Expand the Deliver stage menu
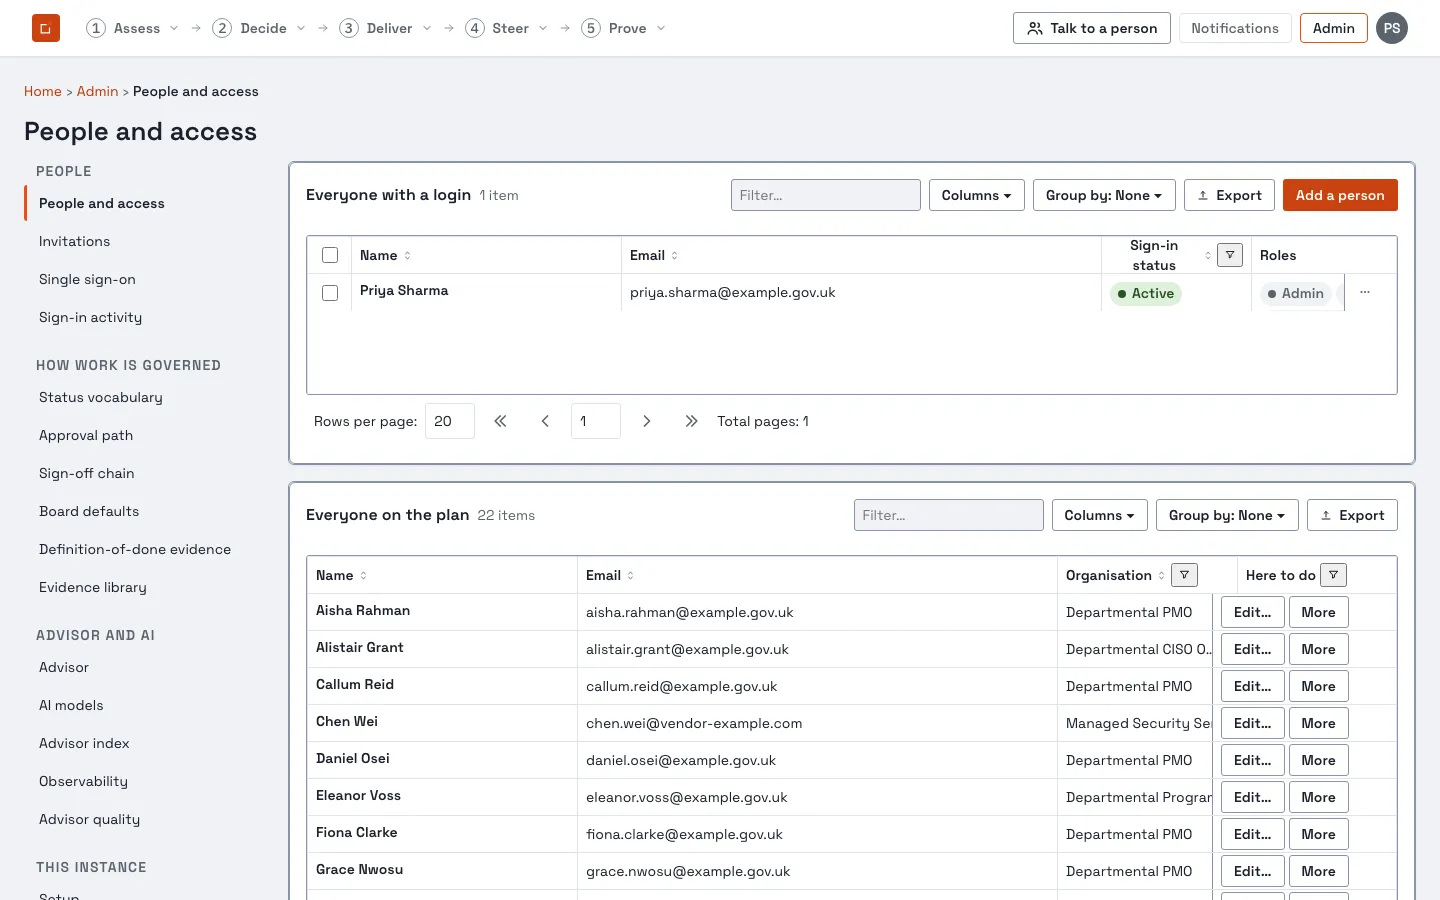This screenshot has width=1440, height=900. click(386, 28)
